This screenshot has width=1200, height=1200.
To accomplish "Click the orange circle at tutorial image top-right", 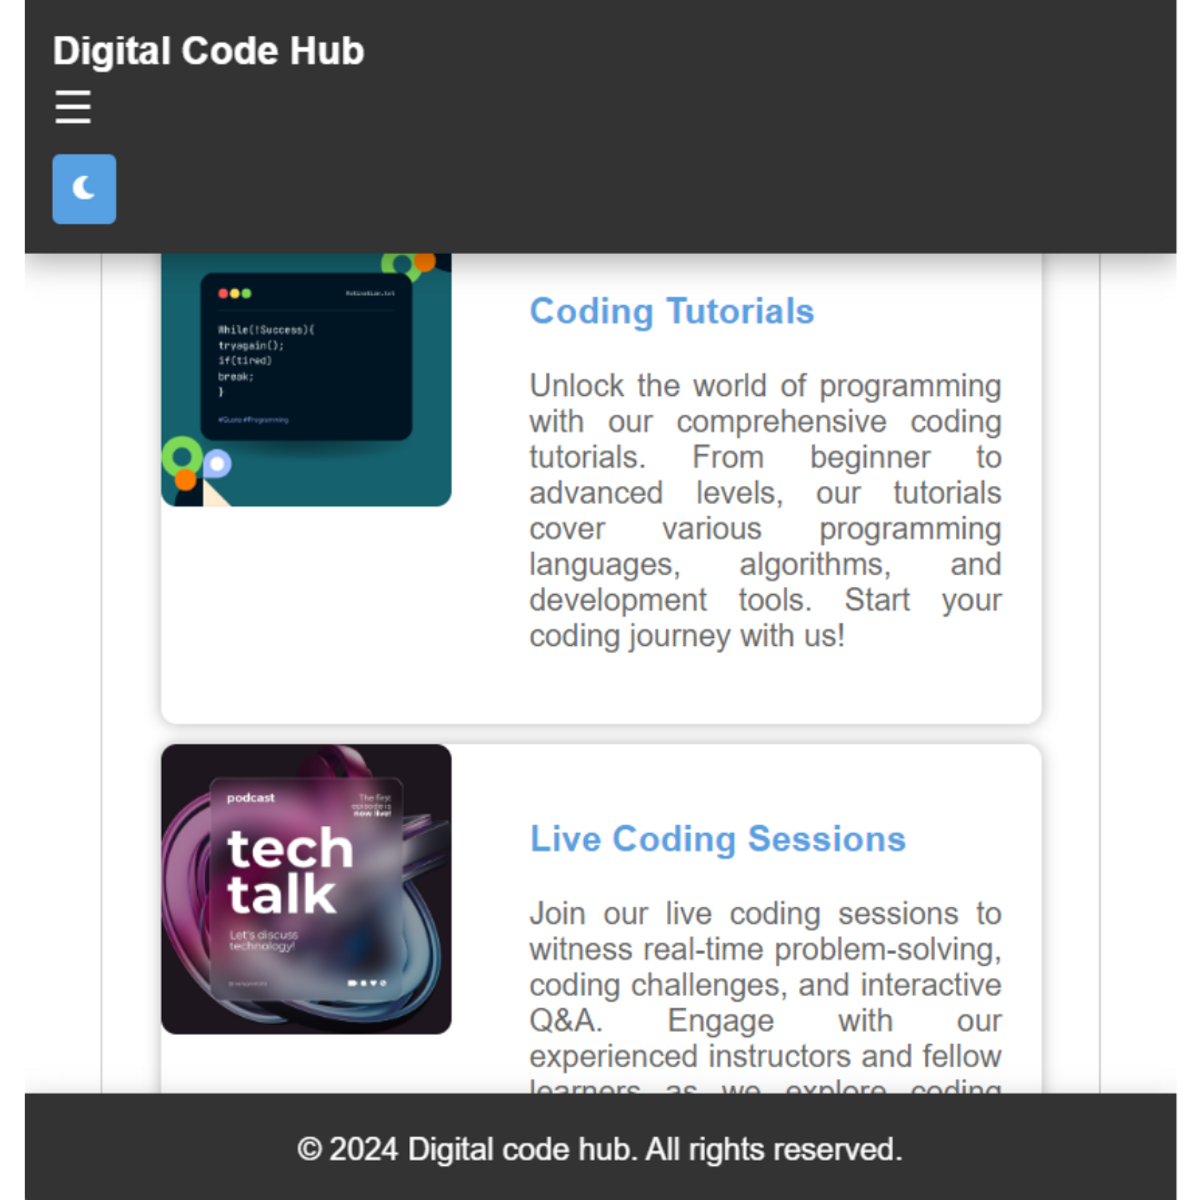I will click(425, 262).
